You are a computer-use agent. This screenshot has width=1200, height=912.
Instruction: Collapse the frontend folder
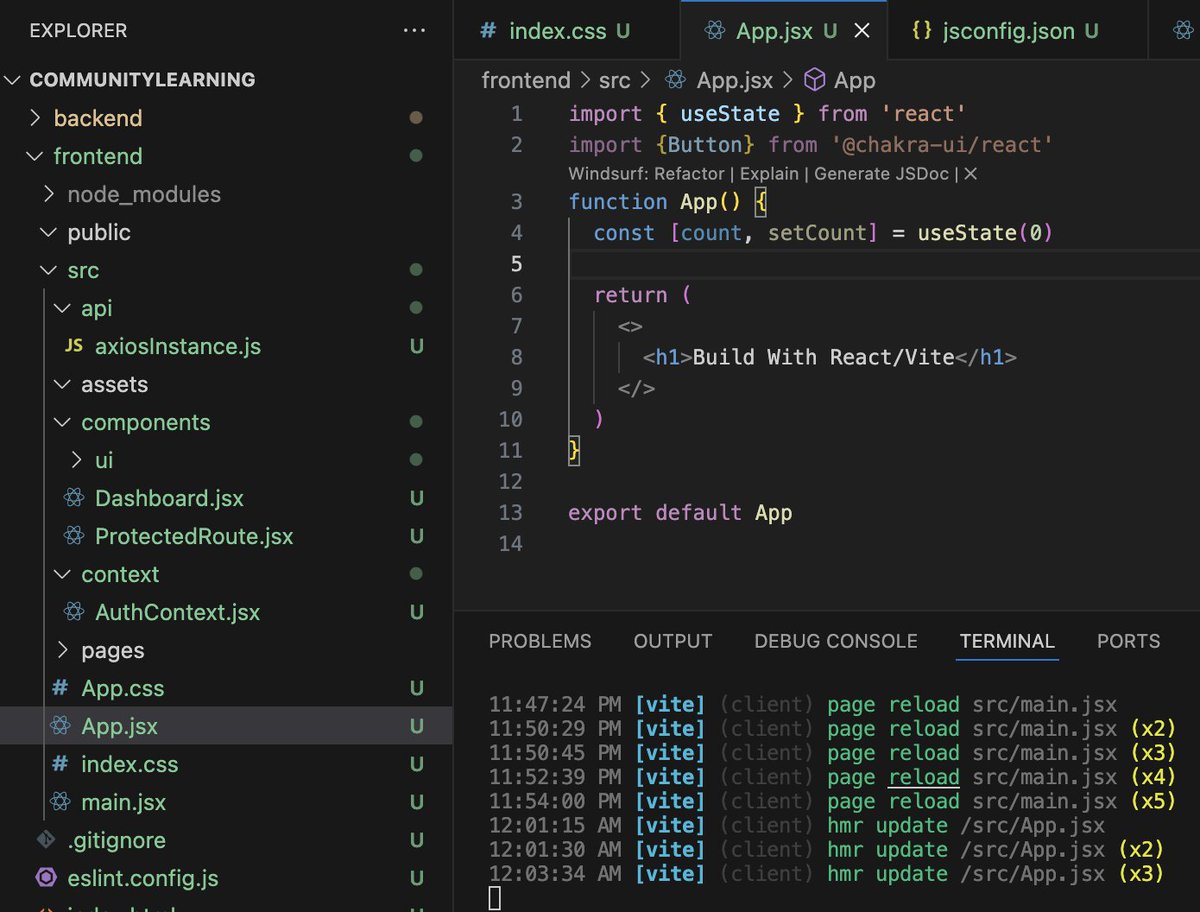click(36, 156)
